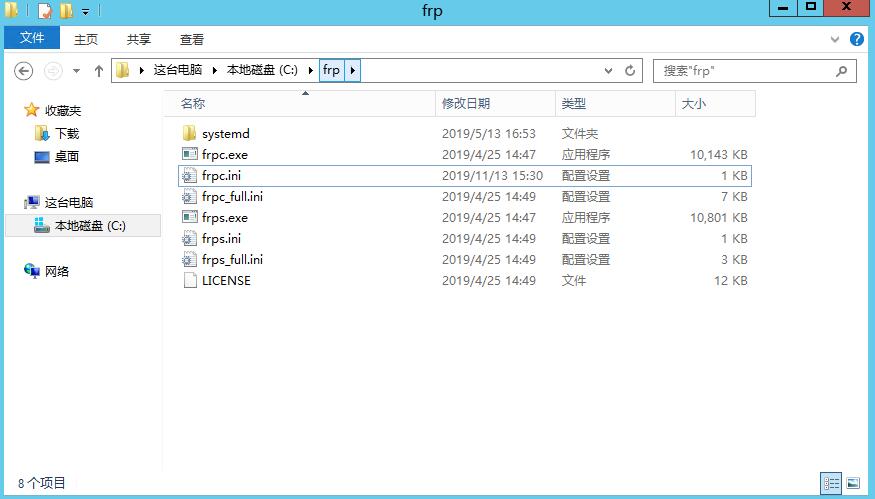875x499 pixels.
Task: Select the frps_full.ini file name
Action: coord(233,260)
